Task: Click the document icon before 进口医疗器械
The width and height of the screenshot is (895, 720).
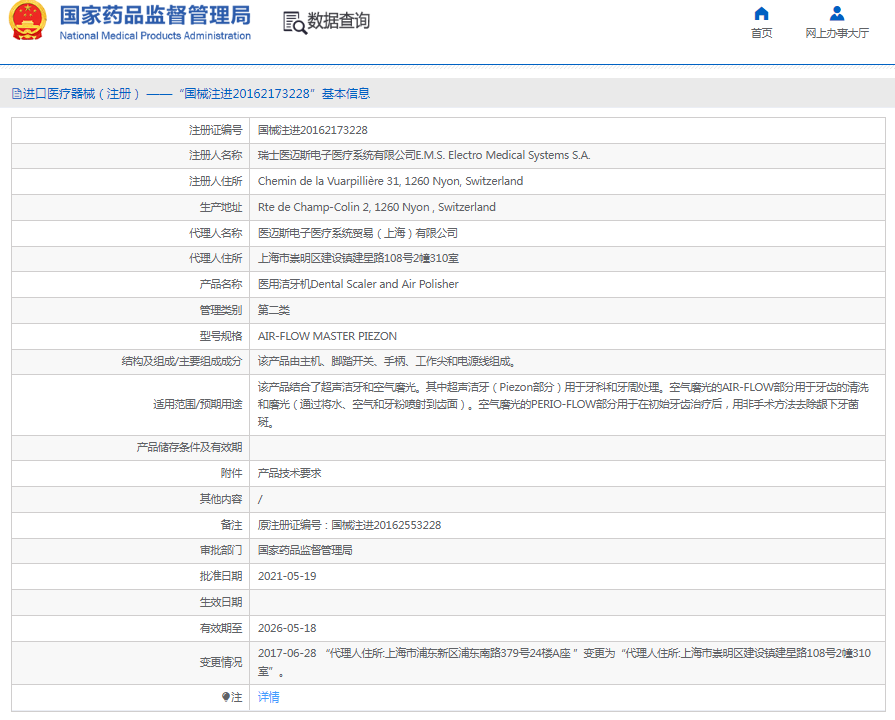Action: click(x=16, y=94)
